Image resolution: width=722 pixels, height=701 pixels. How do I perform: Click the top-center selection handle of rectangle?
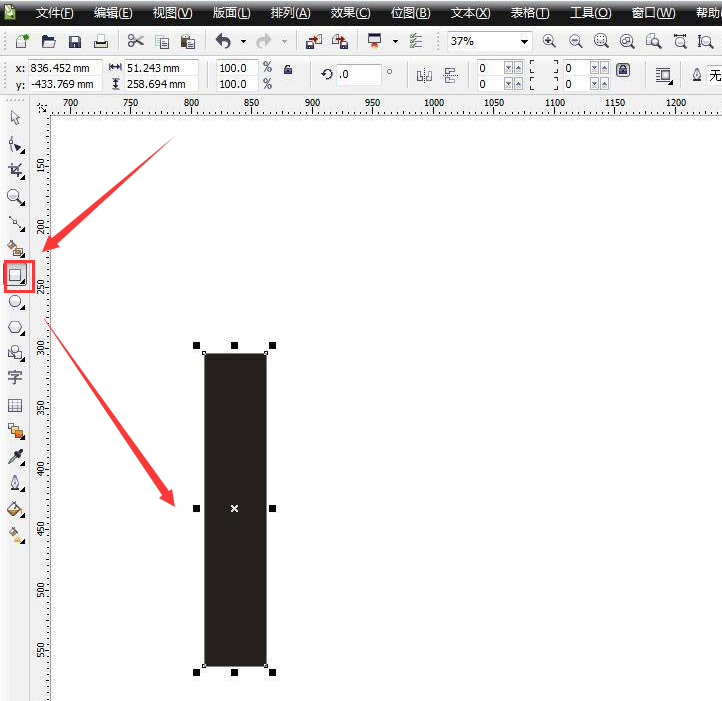[x=234, y=345]
